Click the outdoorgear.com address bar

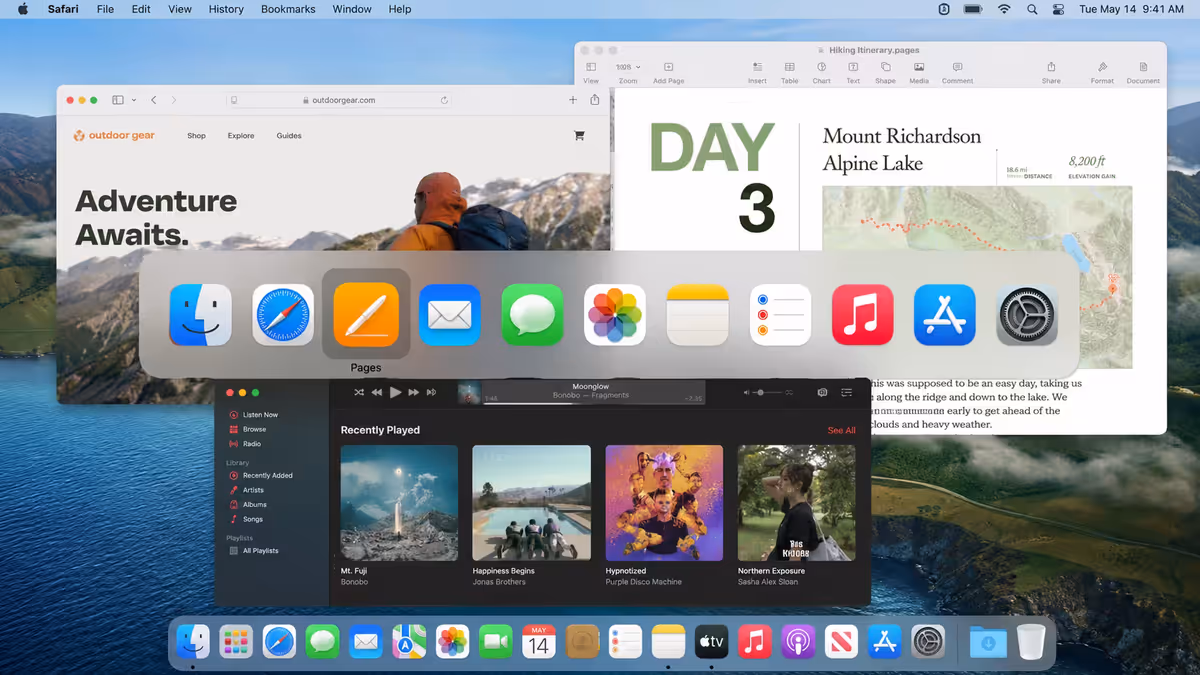(x=338, y=100)
